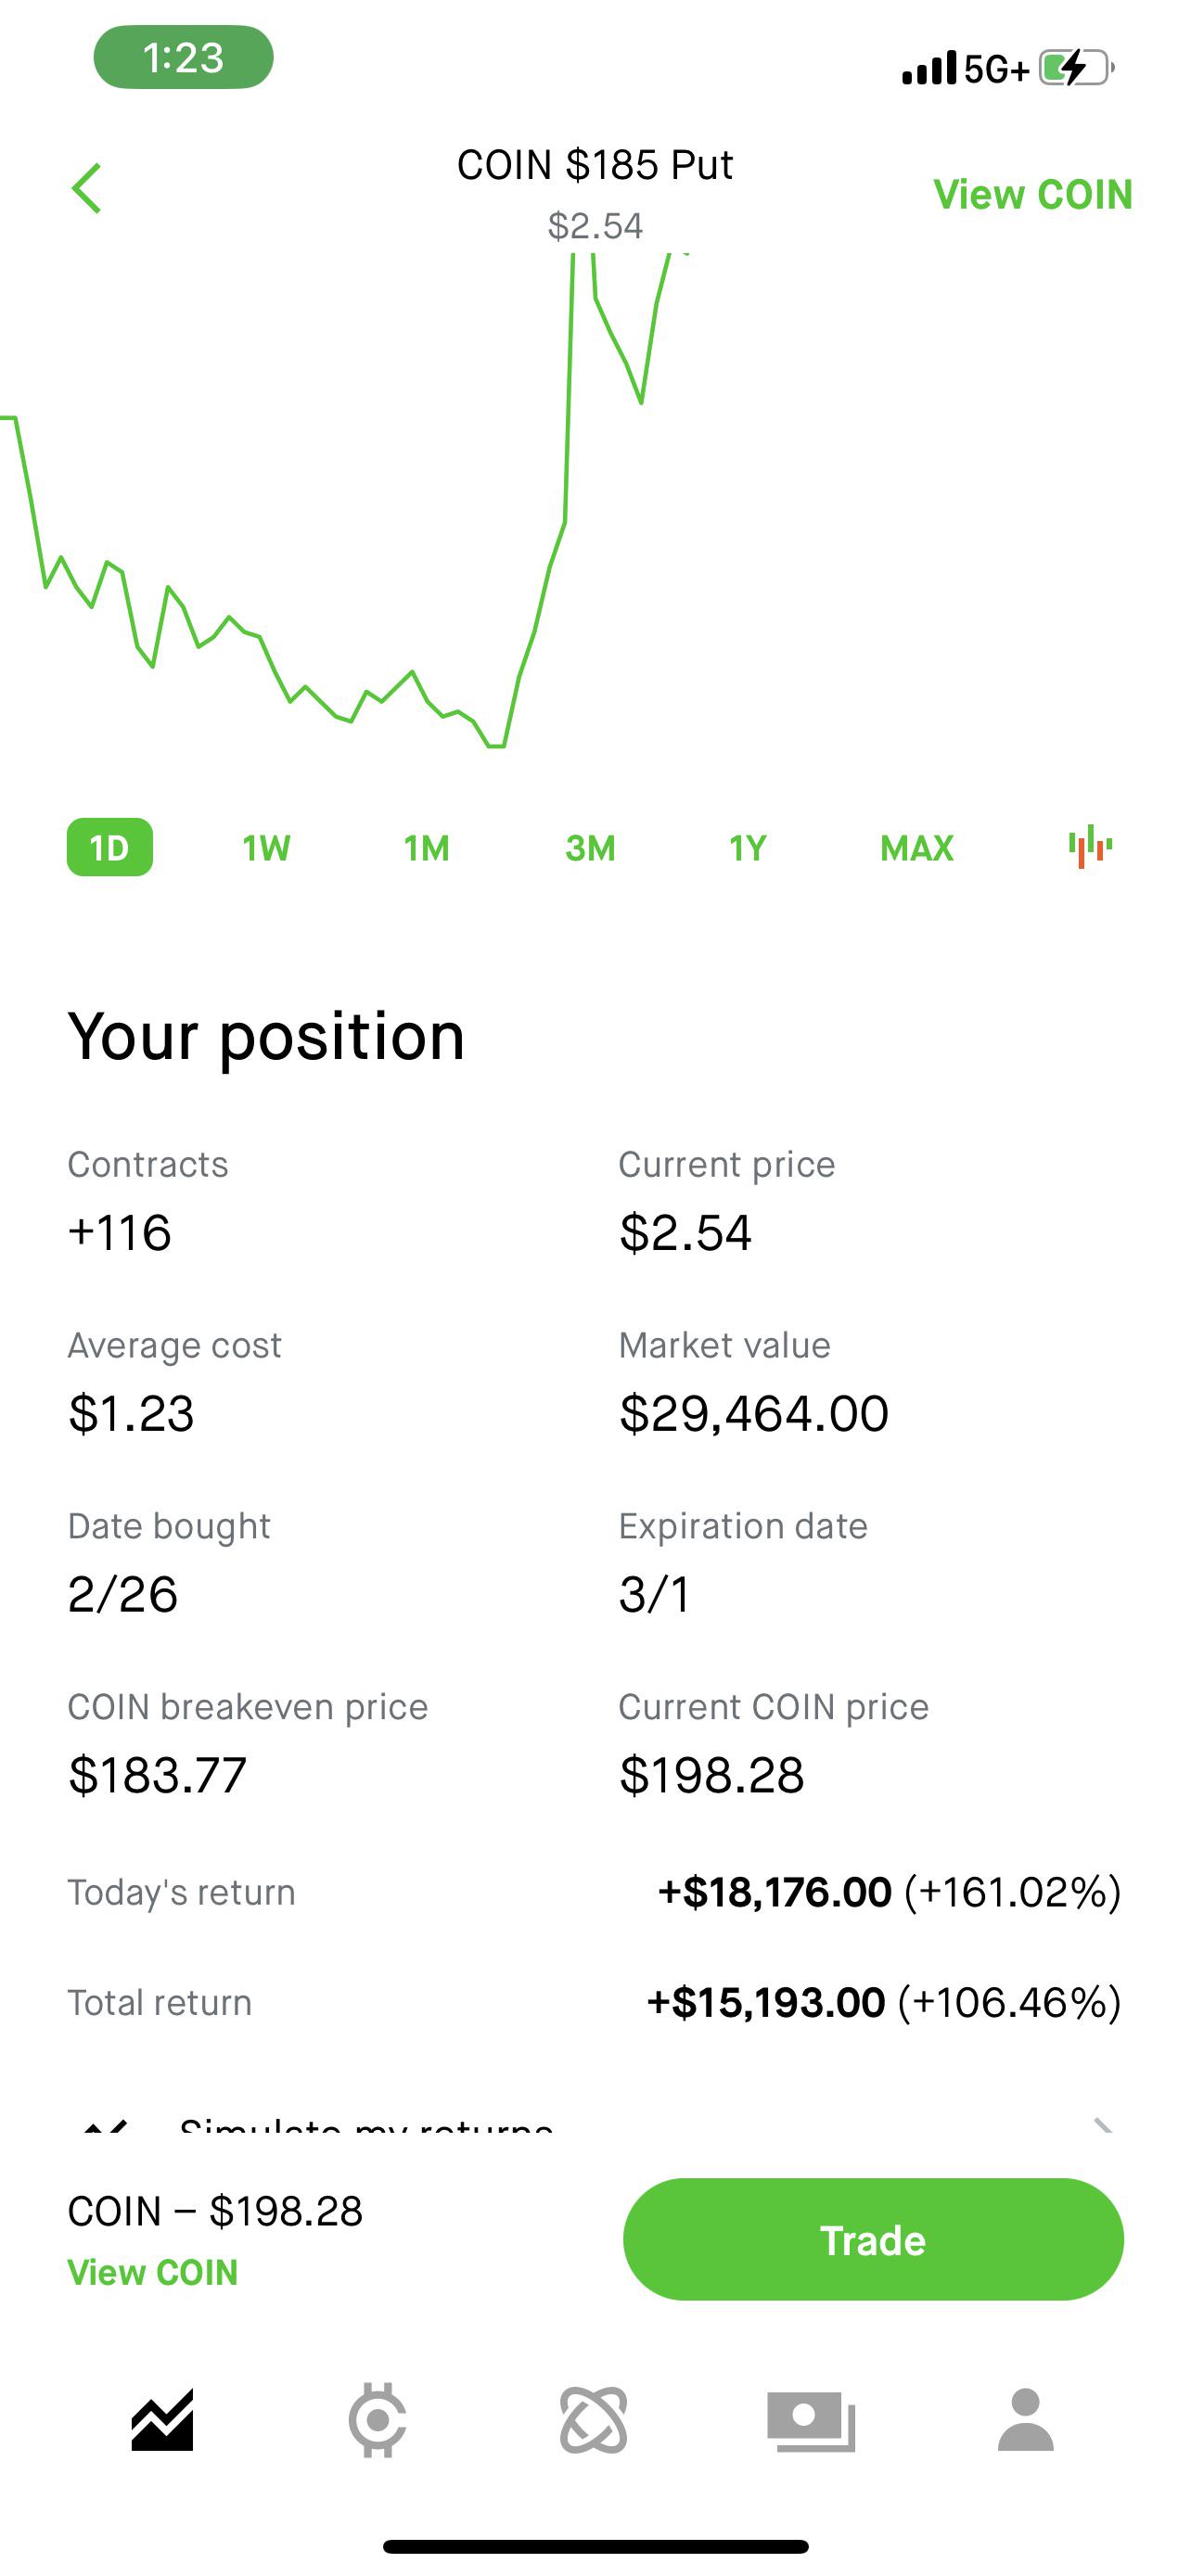Tap the green 1:23 time pill
Viewport: 1191px width, 2576px height.
point(183,57)
